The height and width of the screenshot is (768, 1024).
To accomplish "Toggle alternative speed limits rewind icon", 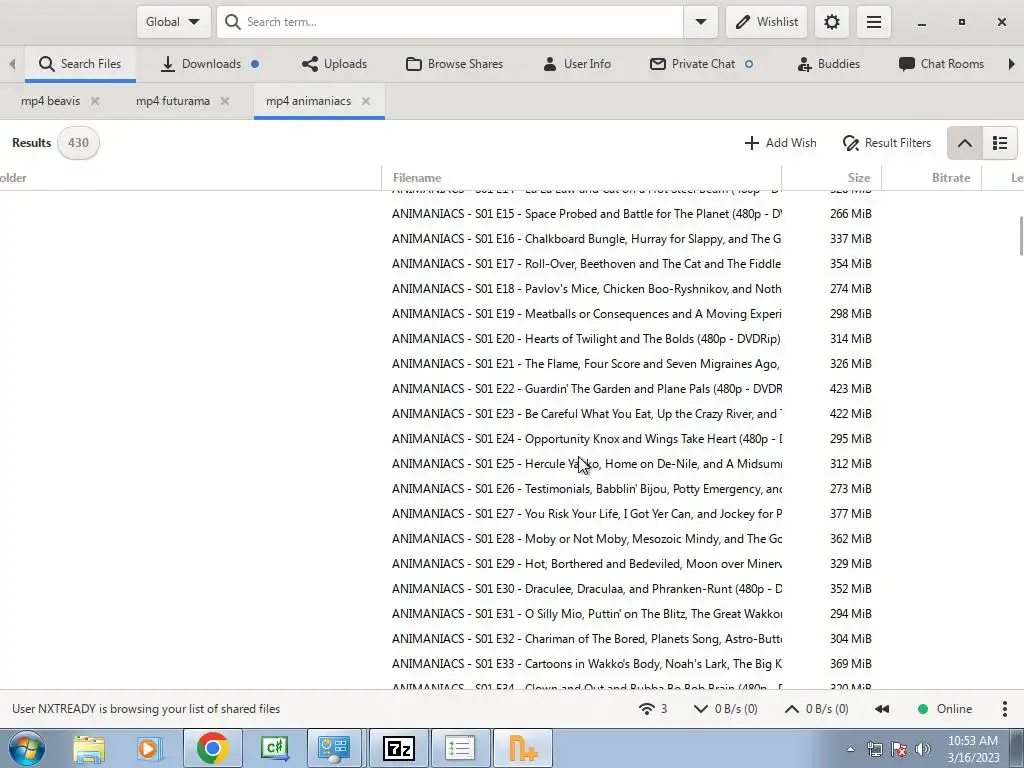I will [x=882, y=709].
